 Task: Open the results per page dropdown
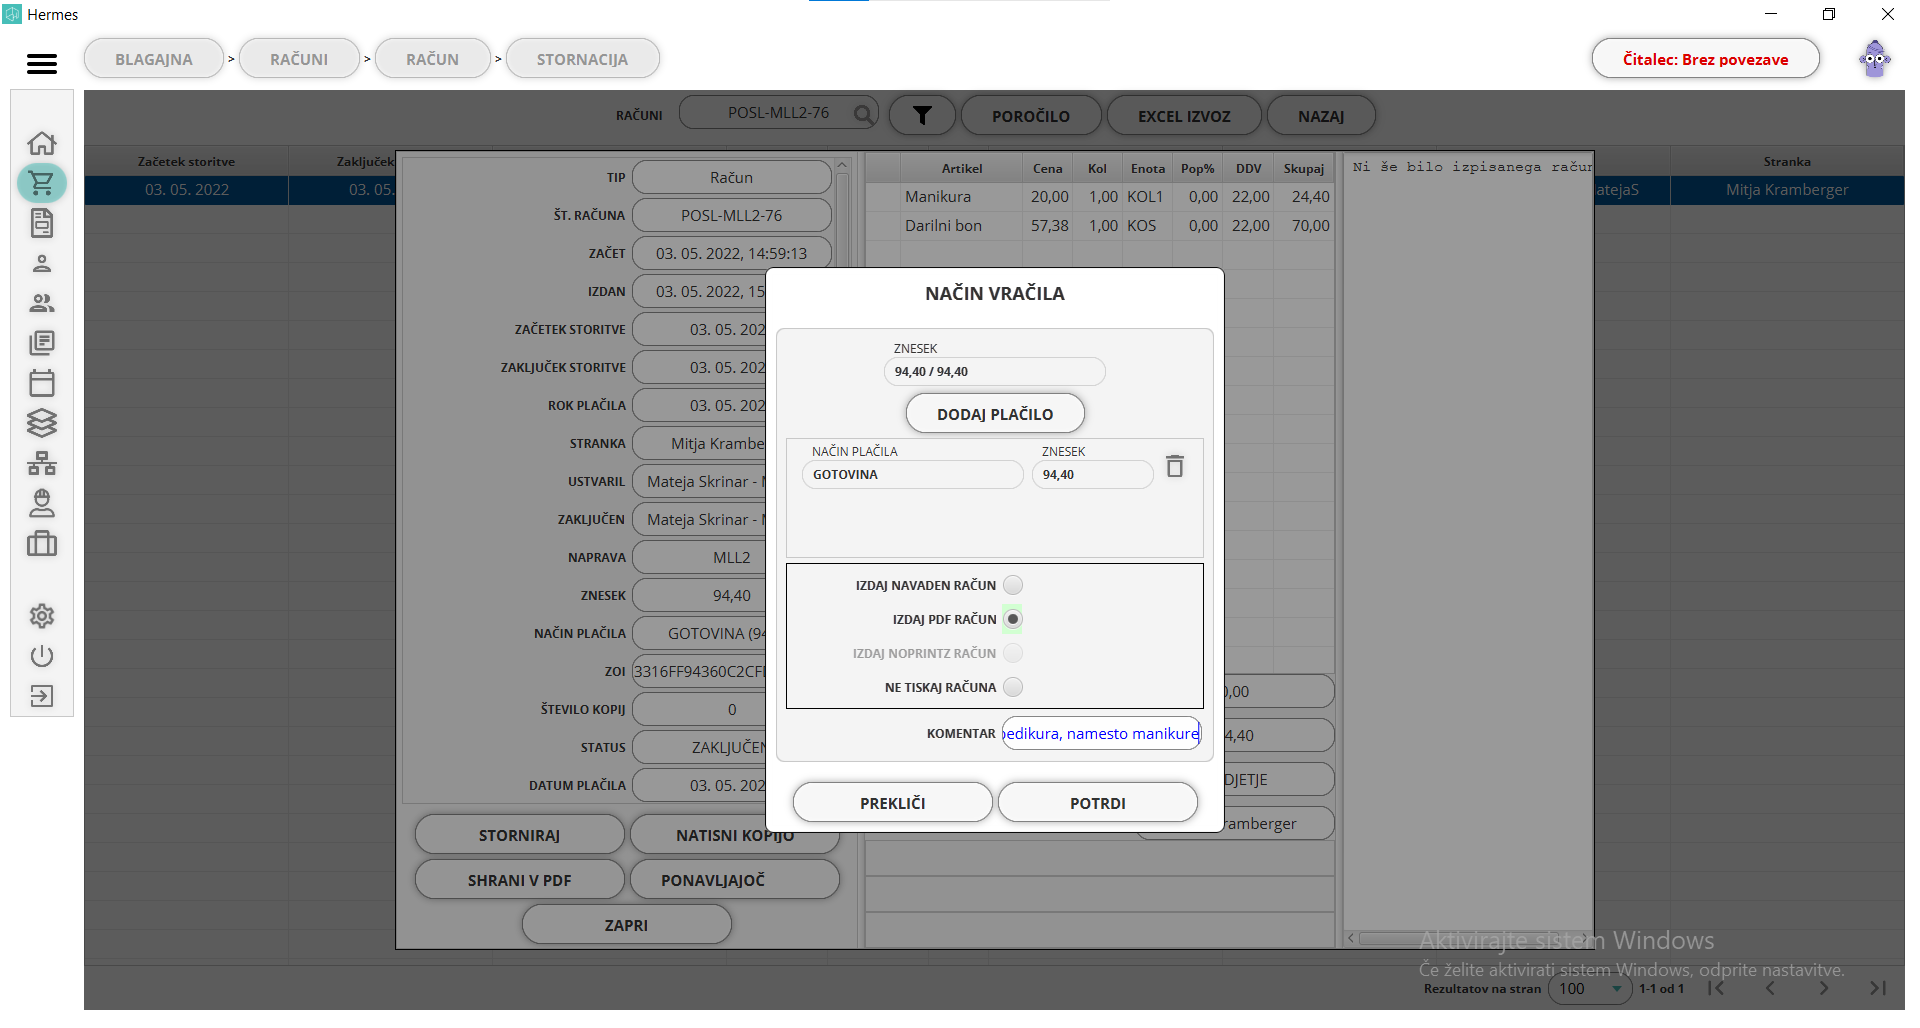(1590, 989)
